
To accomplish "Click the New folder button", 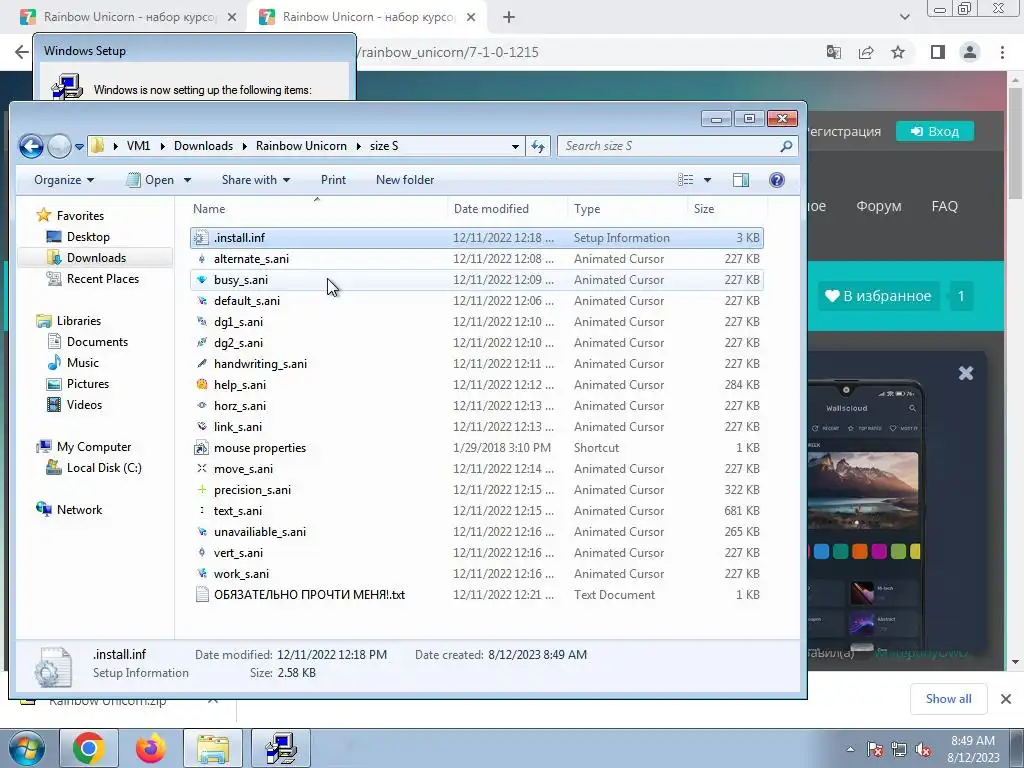I will tap(405, 180).
